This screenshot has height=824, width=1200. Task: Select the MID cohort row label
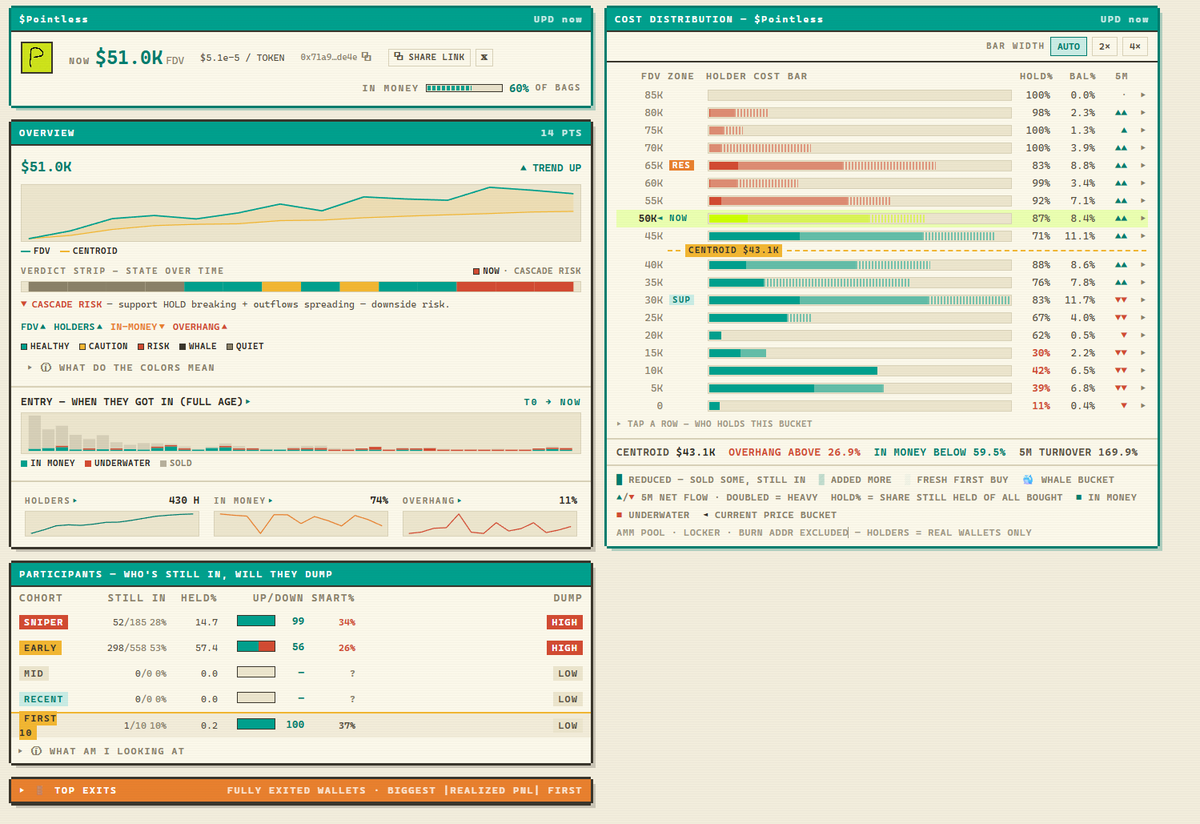pyautogui.click(x=33, y=674)
